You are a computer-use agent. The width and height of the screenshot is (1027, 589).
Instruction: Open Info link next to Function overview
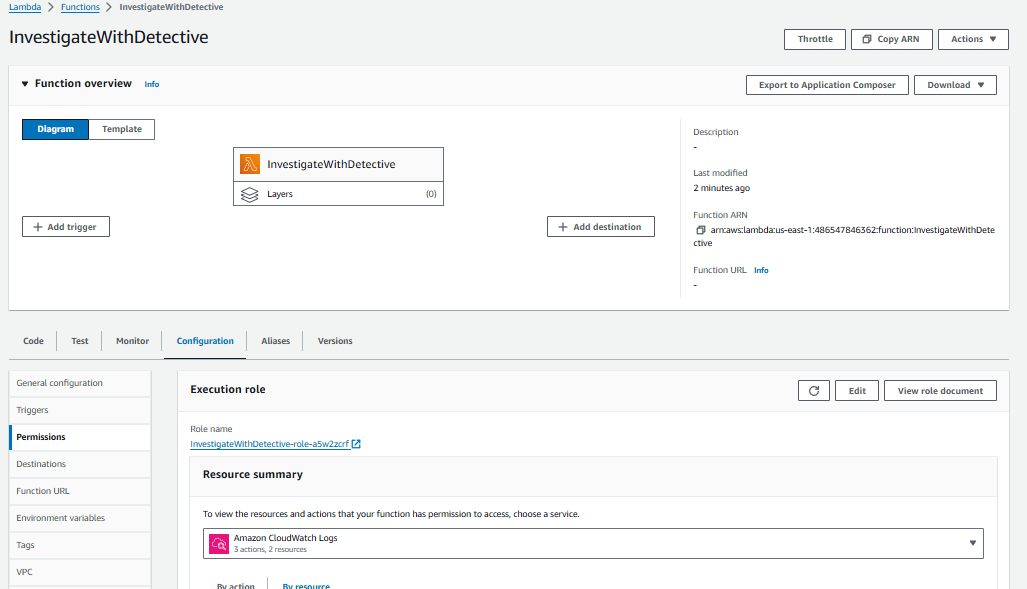[x=152, y=85]
